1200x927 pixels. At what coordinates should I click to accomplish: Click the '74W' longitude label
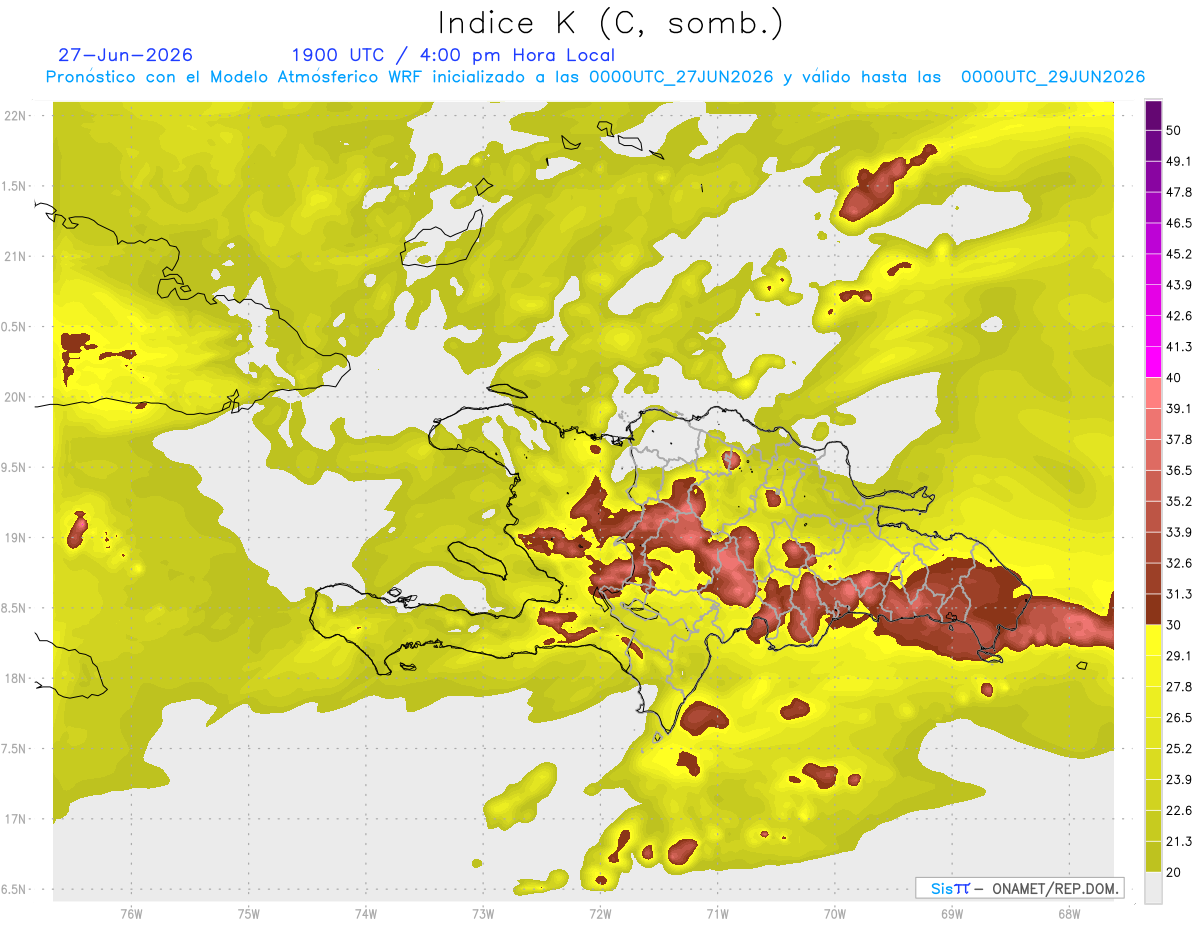[365, 913]
